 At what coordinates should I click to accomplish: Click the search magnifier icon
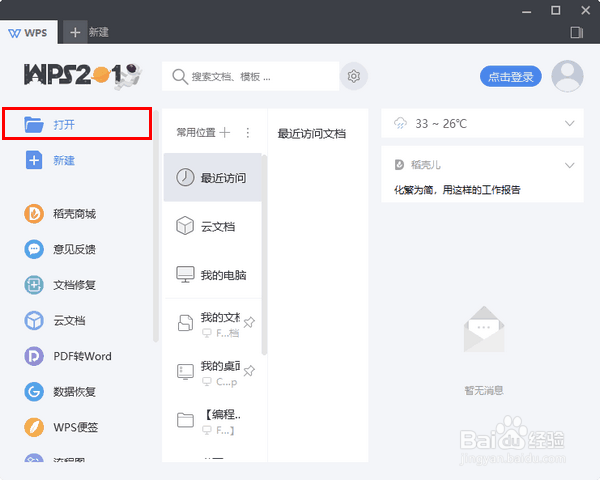[179, 77]
